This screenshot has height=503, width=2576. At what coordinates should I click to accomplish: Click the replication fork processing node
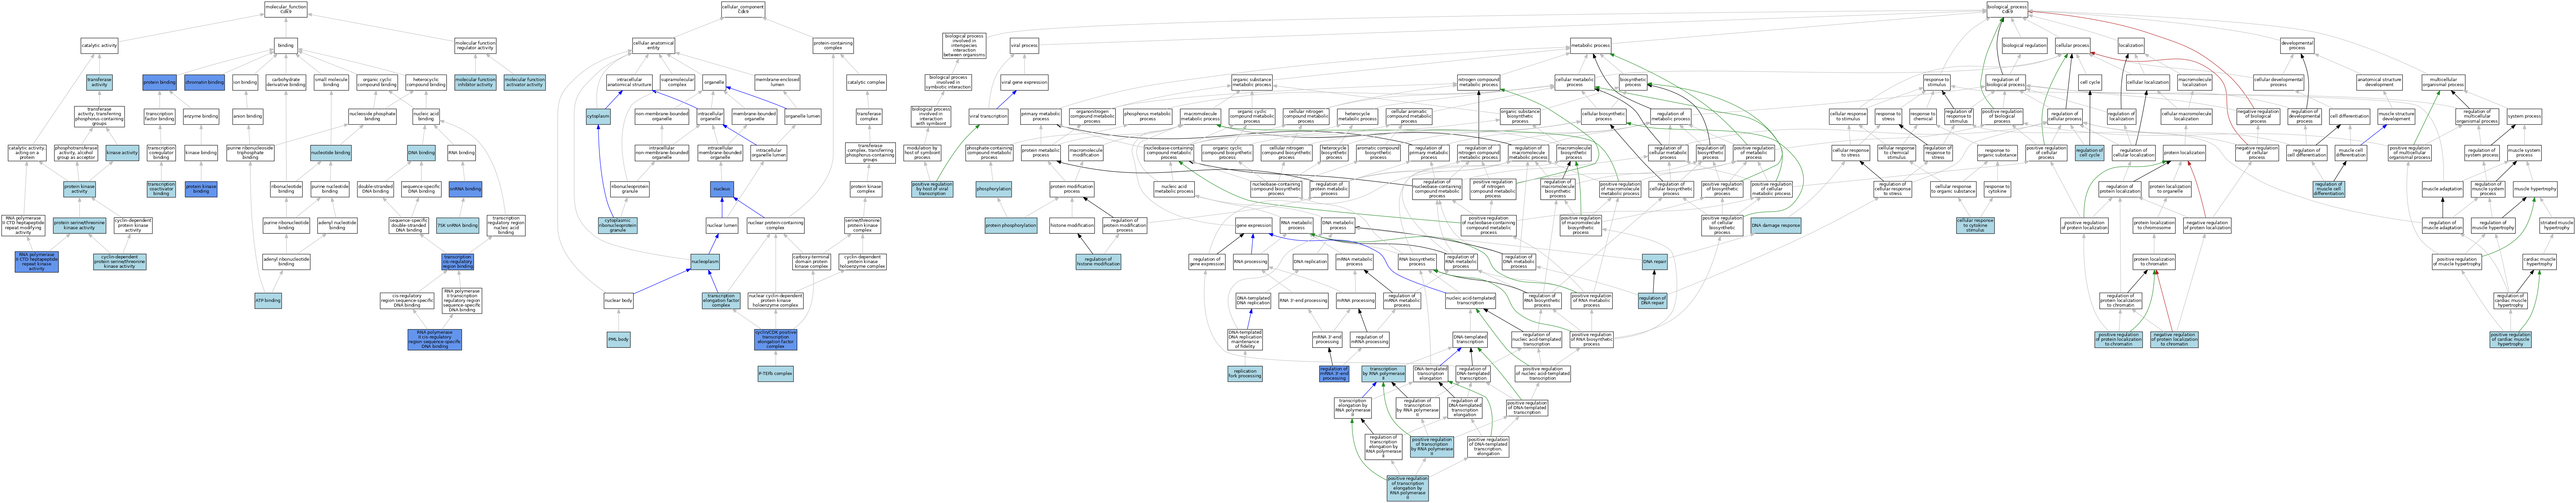(x=1245, y=374)
